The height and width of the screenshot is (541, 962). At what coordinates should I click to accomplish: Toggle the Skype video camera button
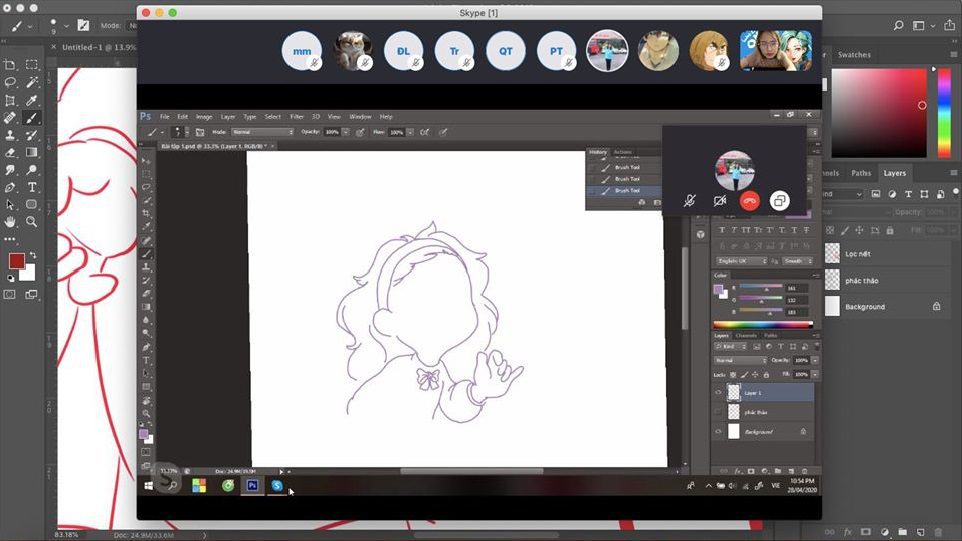point(719,201)
